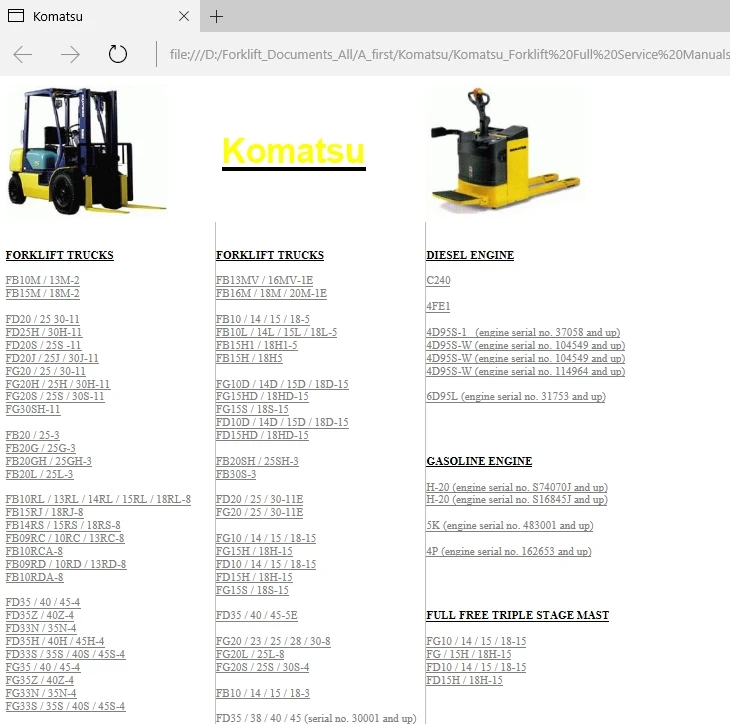Open the FG10D / 14D / 15D / 18D-15 link
The height and width of the screenshot is (724, 730).
click(282, 384)
